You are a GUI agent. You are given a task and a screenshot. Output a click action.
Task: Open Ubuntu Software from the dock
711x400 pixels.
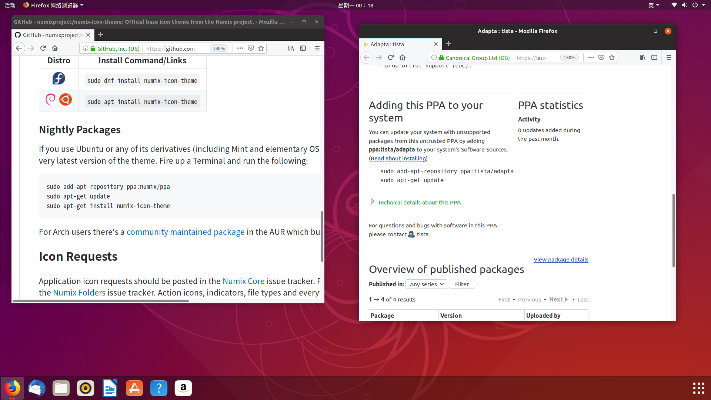click(135, 388)
